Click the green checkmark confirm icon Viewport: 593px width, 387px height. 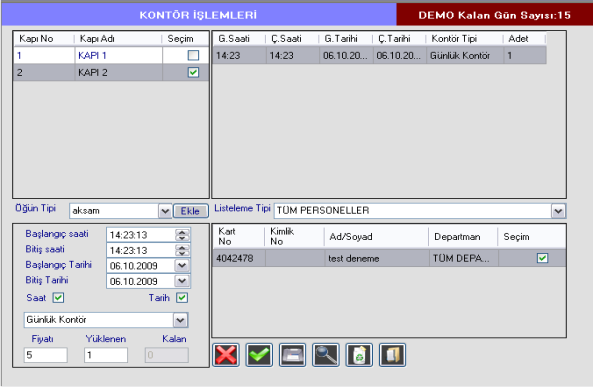coord(259,355)
